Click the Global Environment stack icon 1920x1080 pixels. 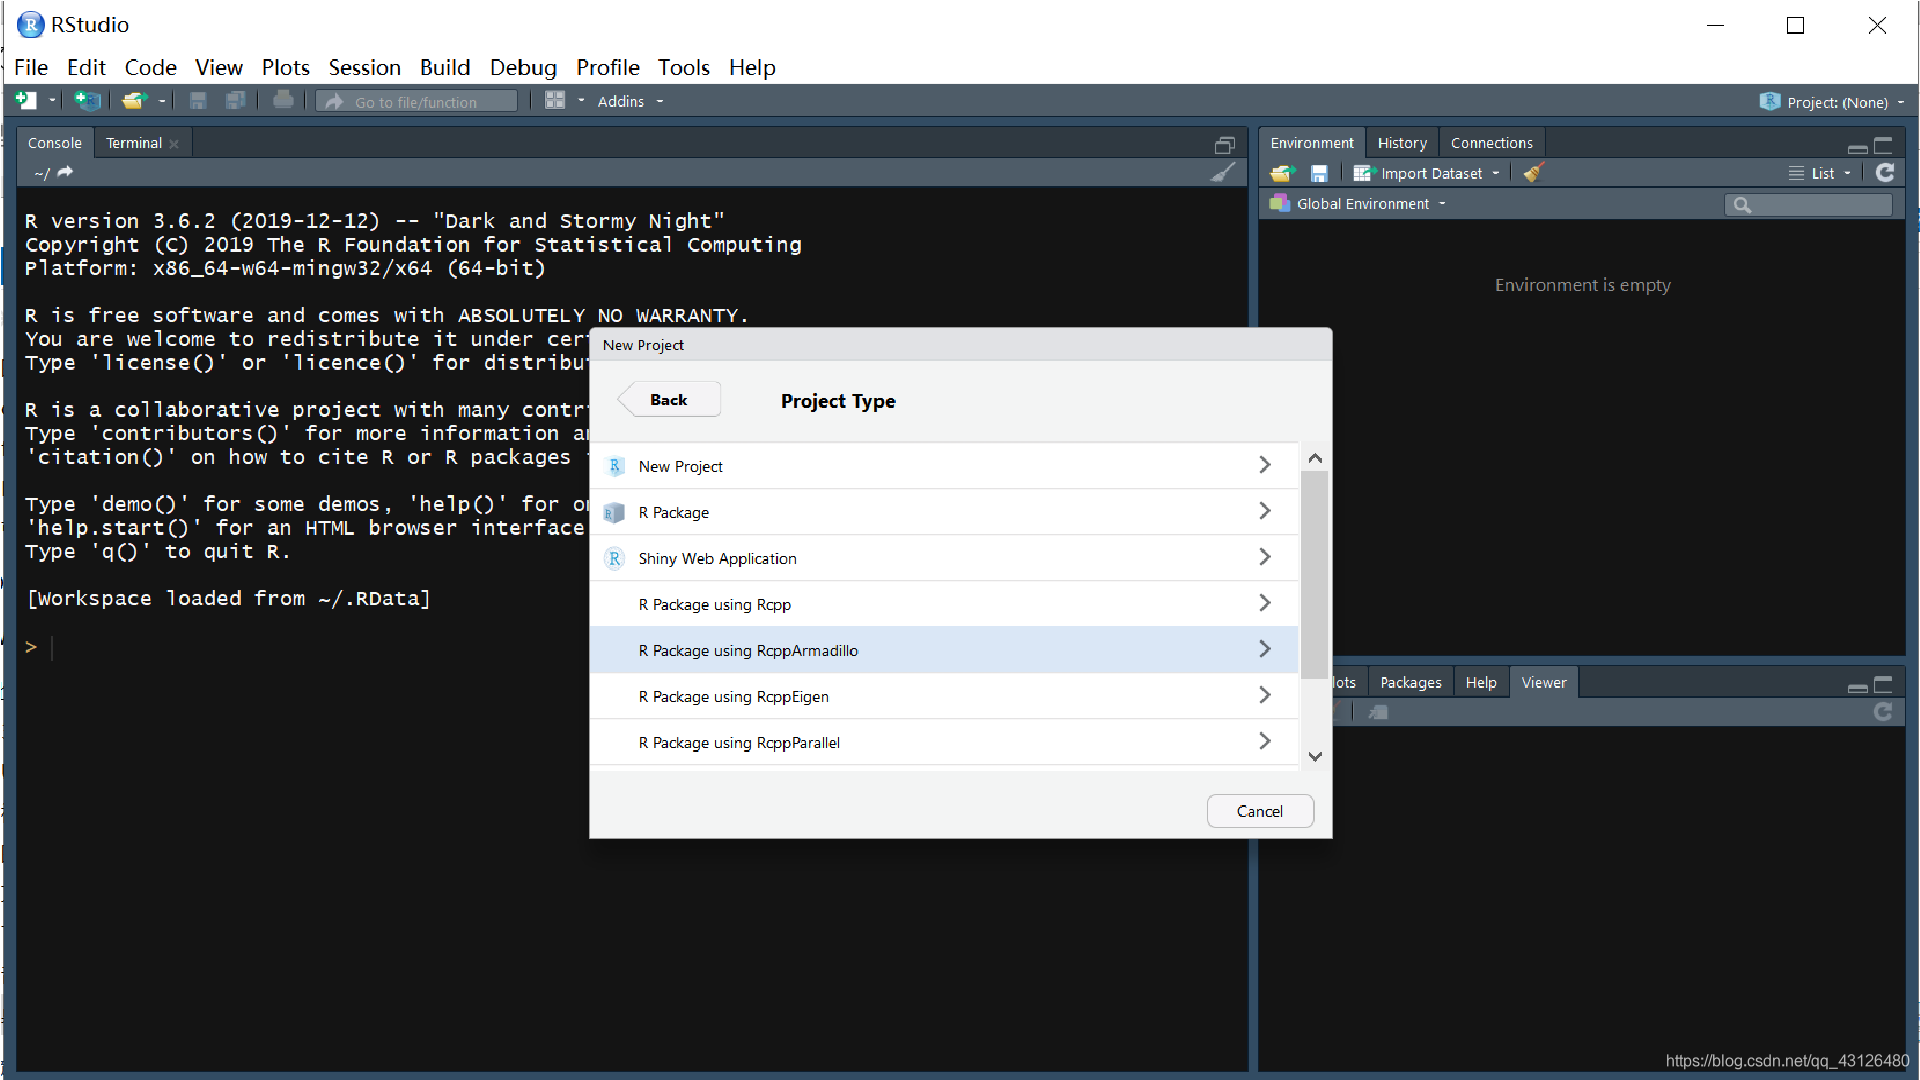(1279, 203)
